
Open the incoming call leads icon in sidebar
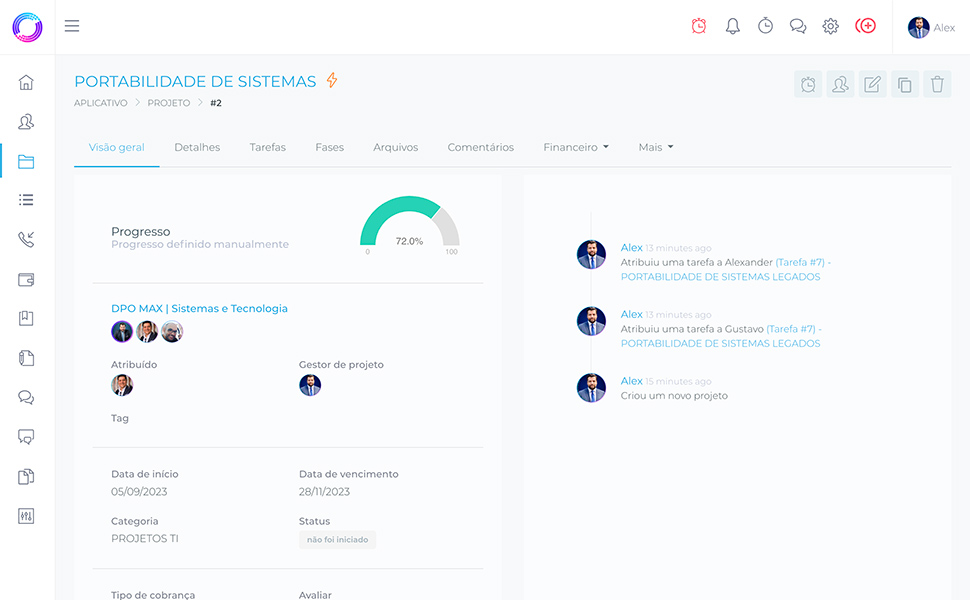(x=26, y=239)
